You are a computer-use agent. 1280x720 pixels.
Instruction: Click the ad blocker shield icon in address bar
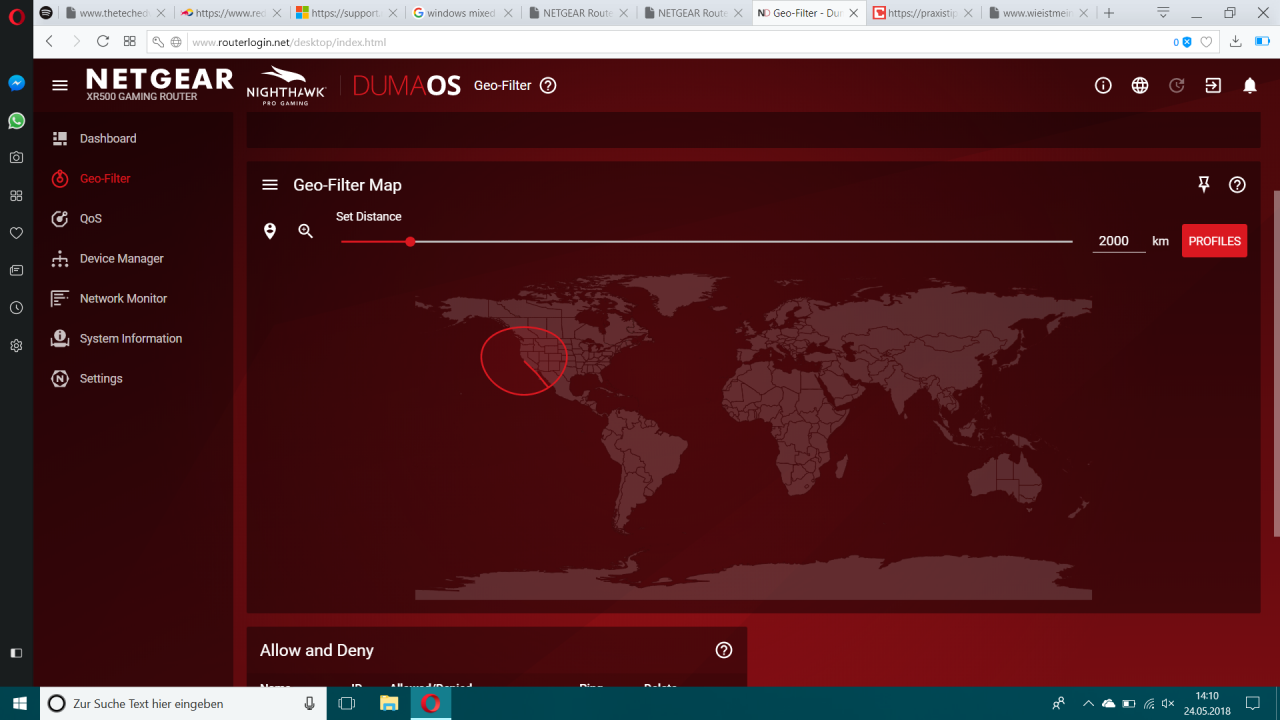click(1187, 42)
